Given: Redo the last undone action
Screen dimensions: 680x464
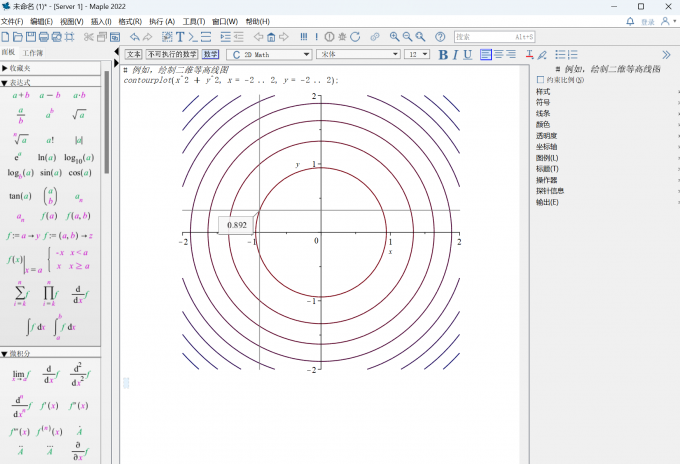Looking at the screenshot, I should pos(148,37).
